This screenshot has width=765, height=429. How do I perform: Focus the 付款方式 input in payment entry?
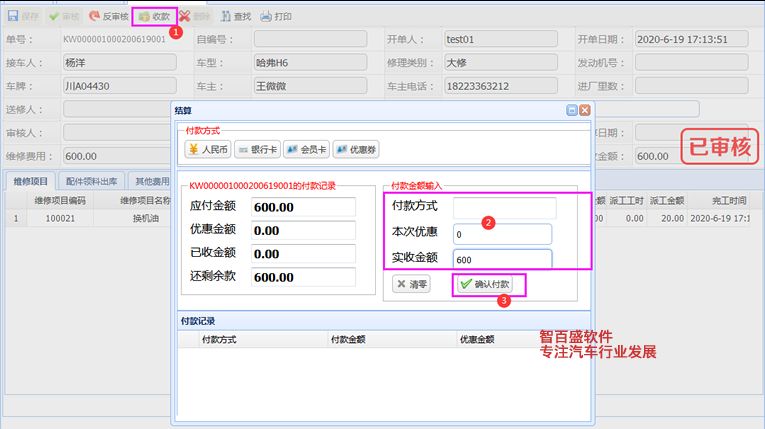click(504, 208)
